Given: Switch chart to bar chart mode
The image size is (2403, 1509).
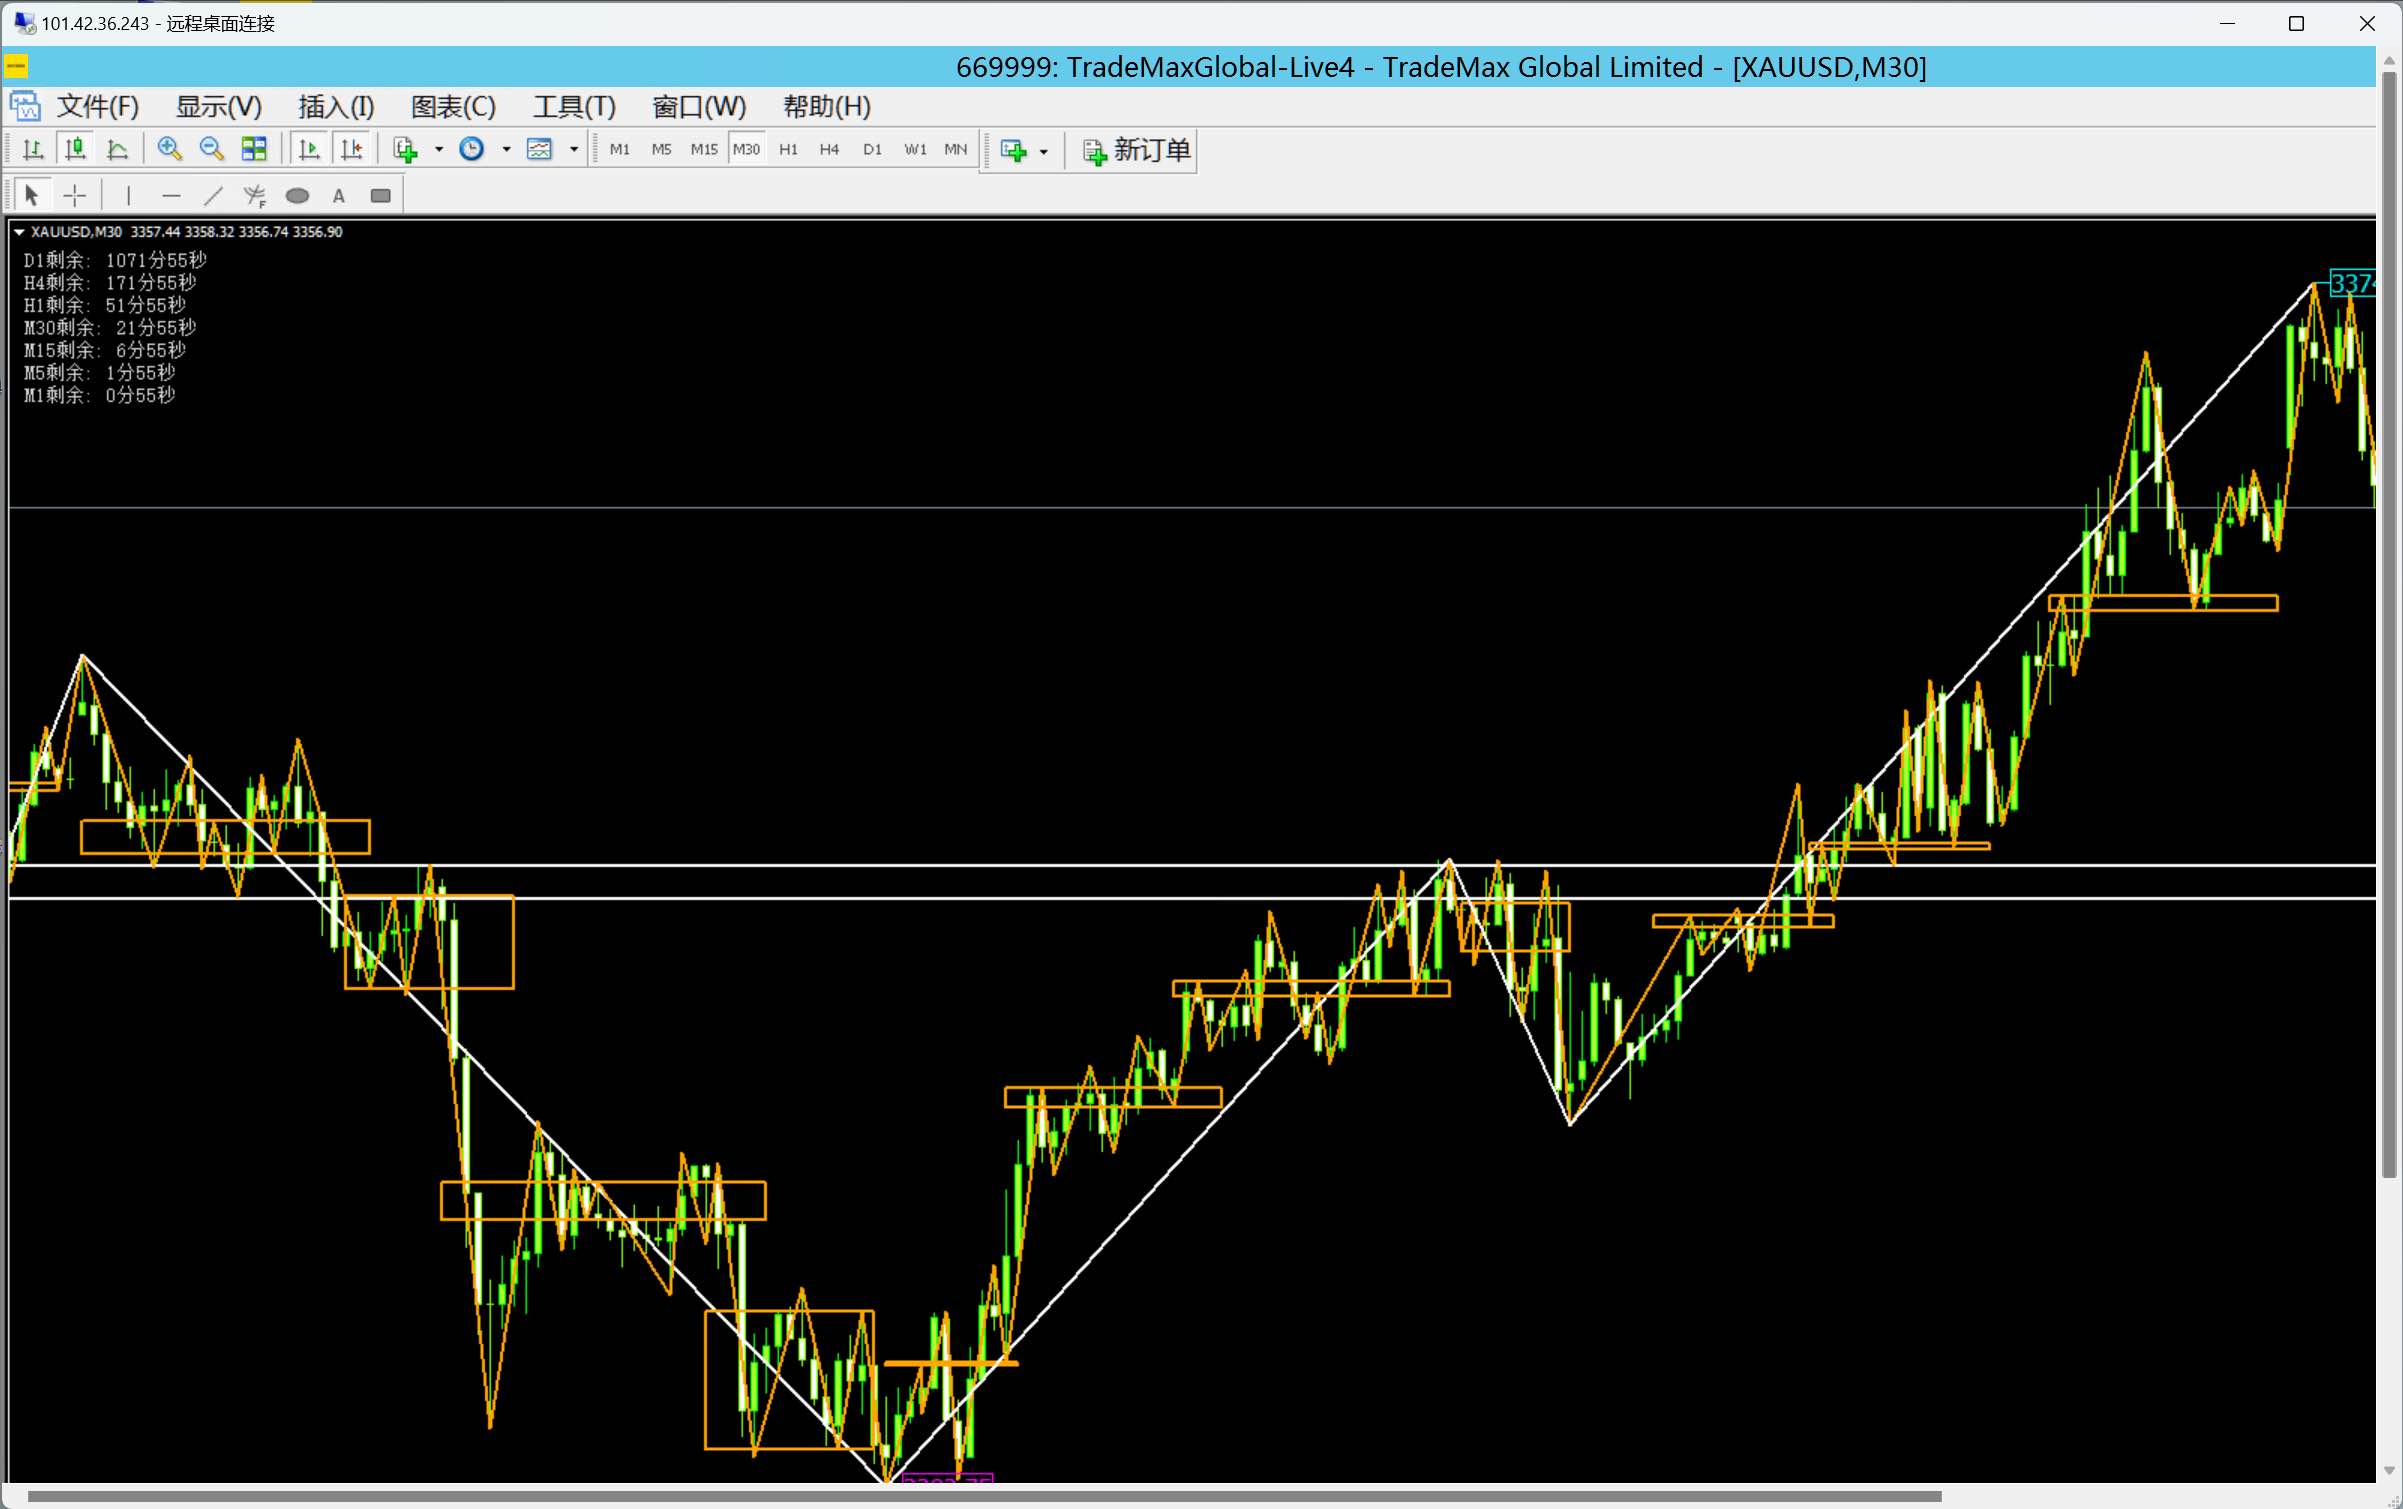Looking at the screenshot, I should click(x=33, y=150).
